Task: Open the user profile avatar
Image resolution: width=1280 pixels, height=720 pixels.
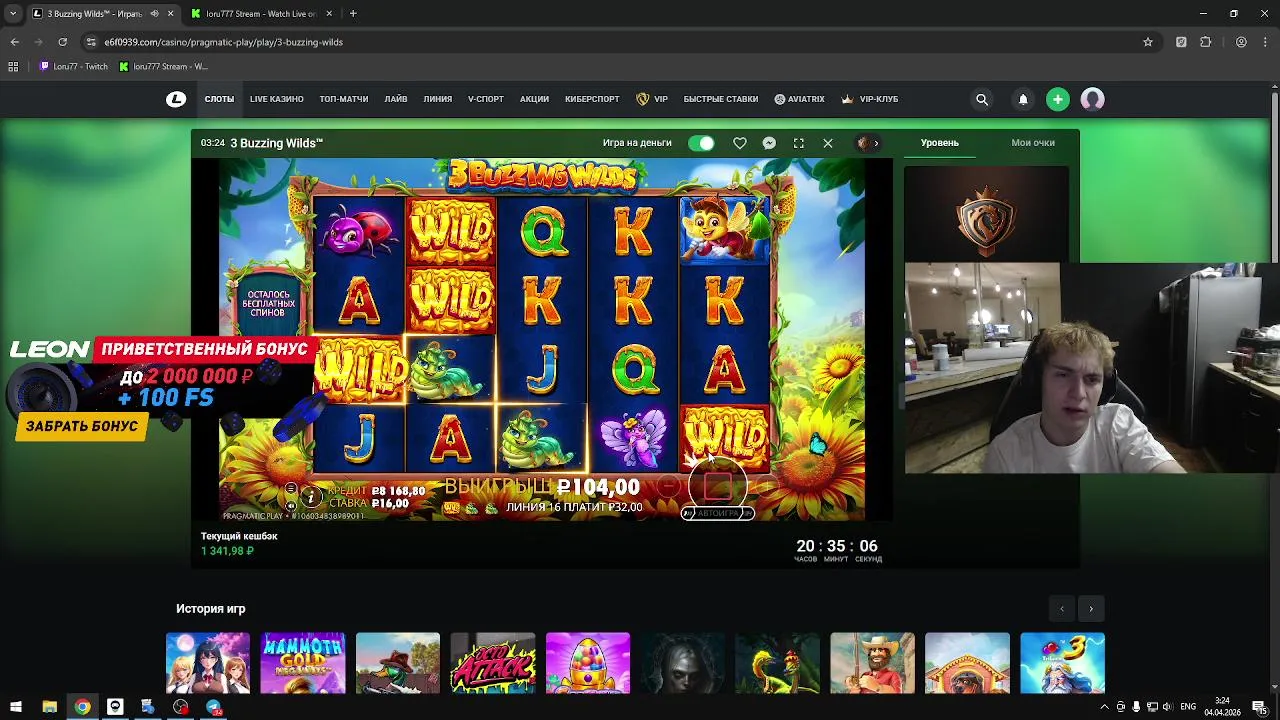Action: [x=1092, y=99]
